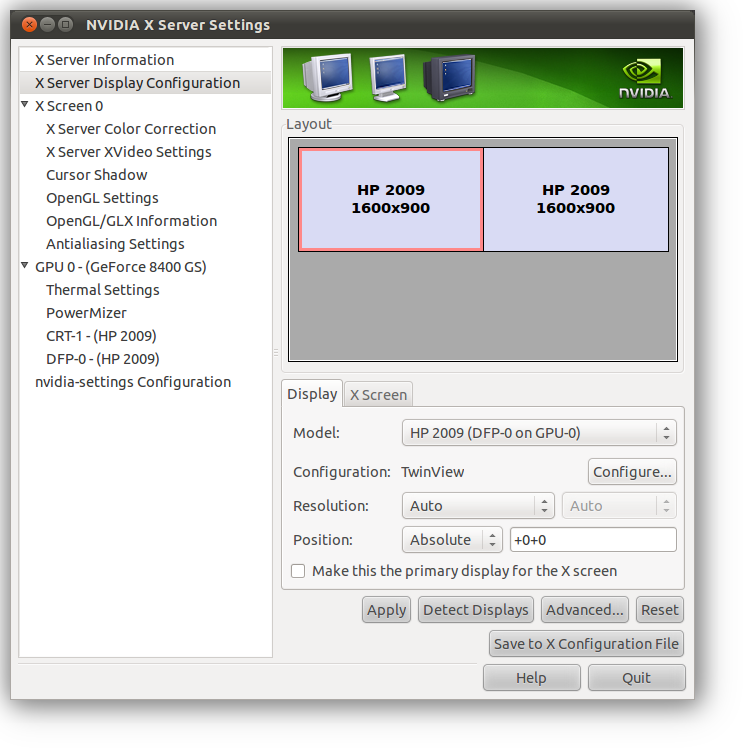Collapse the GPU 0 GeForce 8400 GS node

(25, 266)
